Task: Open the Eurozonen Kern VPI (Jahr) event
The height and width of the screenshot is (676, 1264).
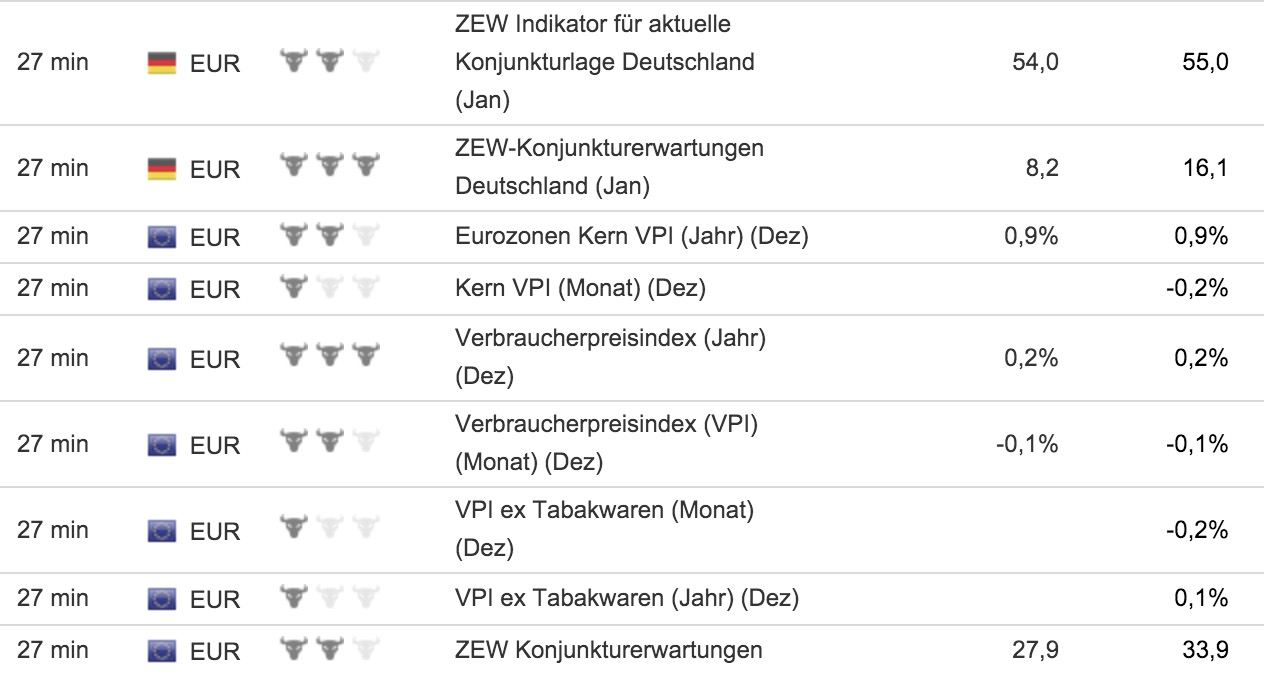Action: pos(631,237)
